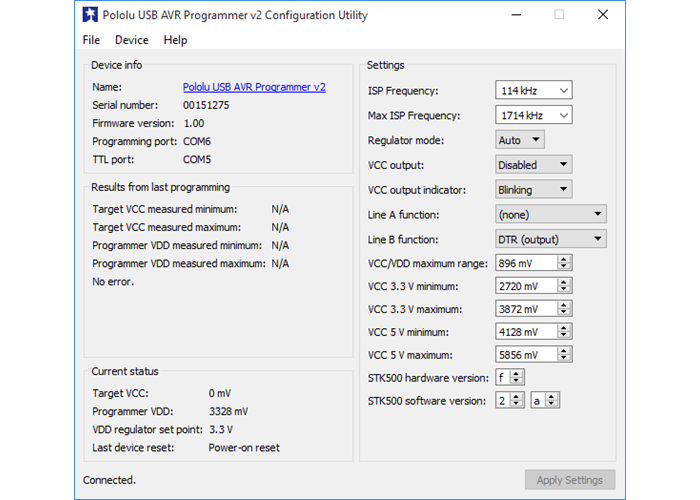This screenshot has height=500, width=700.
Task: Click the STK500 hardware version spinner arrows
Action: tap(517, 377)
